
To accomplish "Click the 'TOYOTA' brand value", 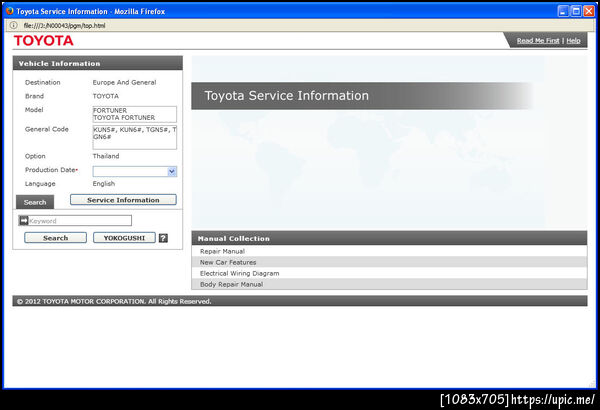I will (x=106, y=96).
